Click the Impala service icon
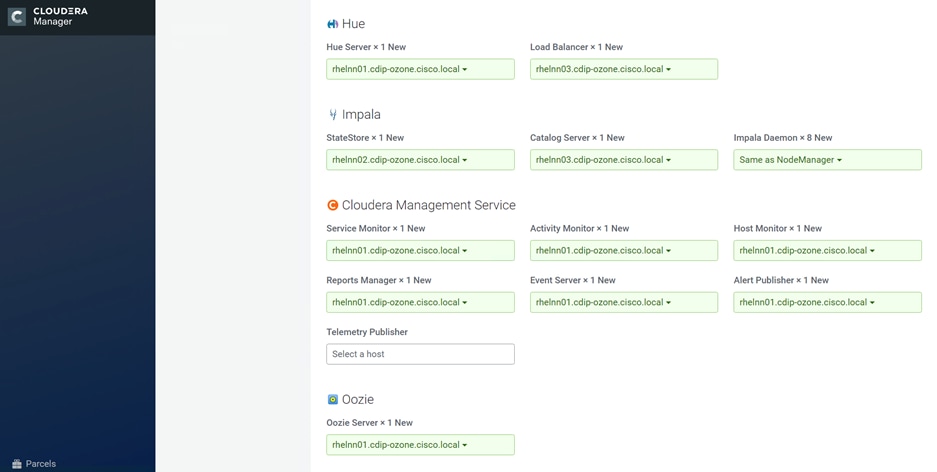937x472 pixels. click(333, 114)
